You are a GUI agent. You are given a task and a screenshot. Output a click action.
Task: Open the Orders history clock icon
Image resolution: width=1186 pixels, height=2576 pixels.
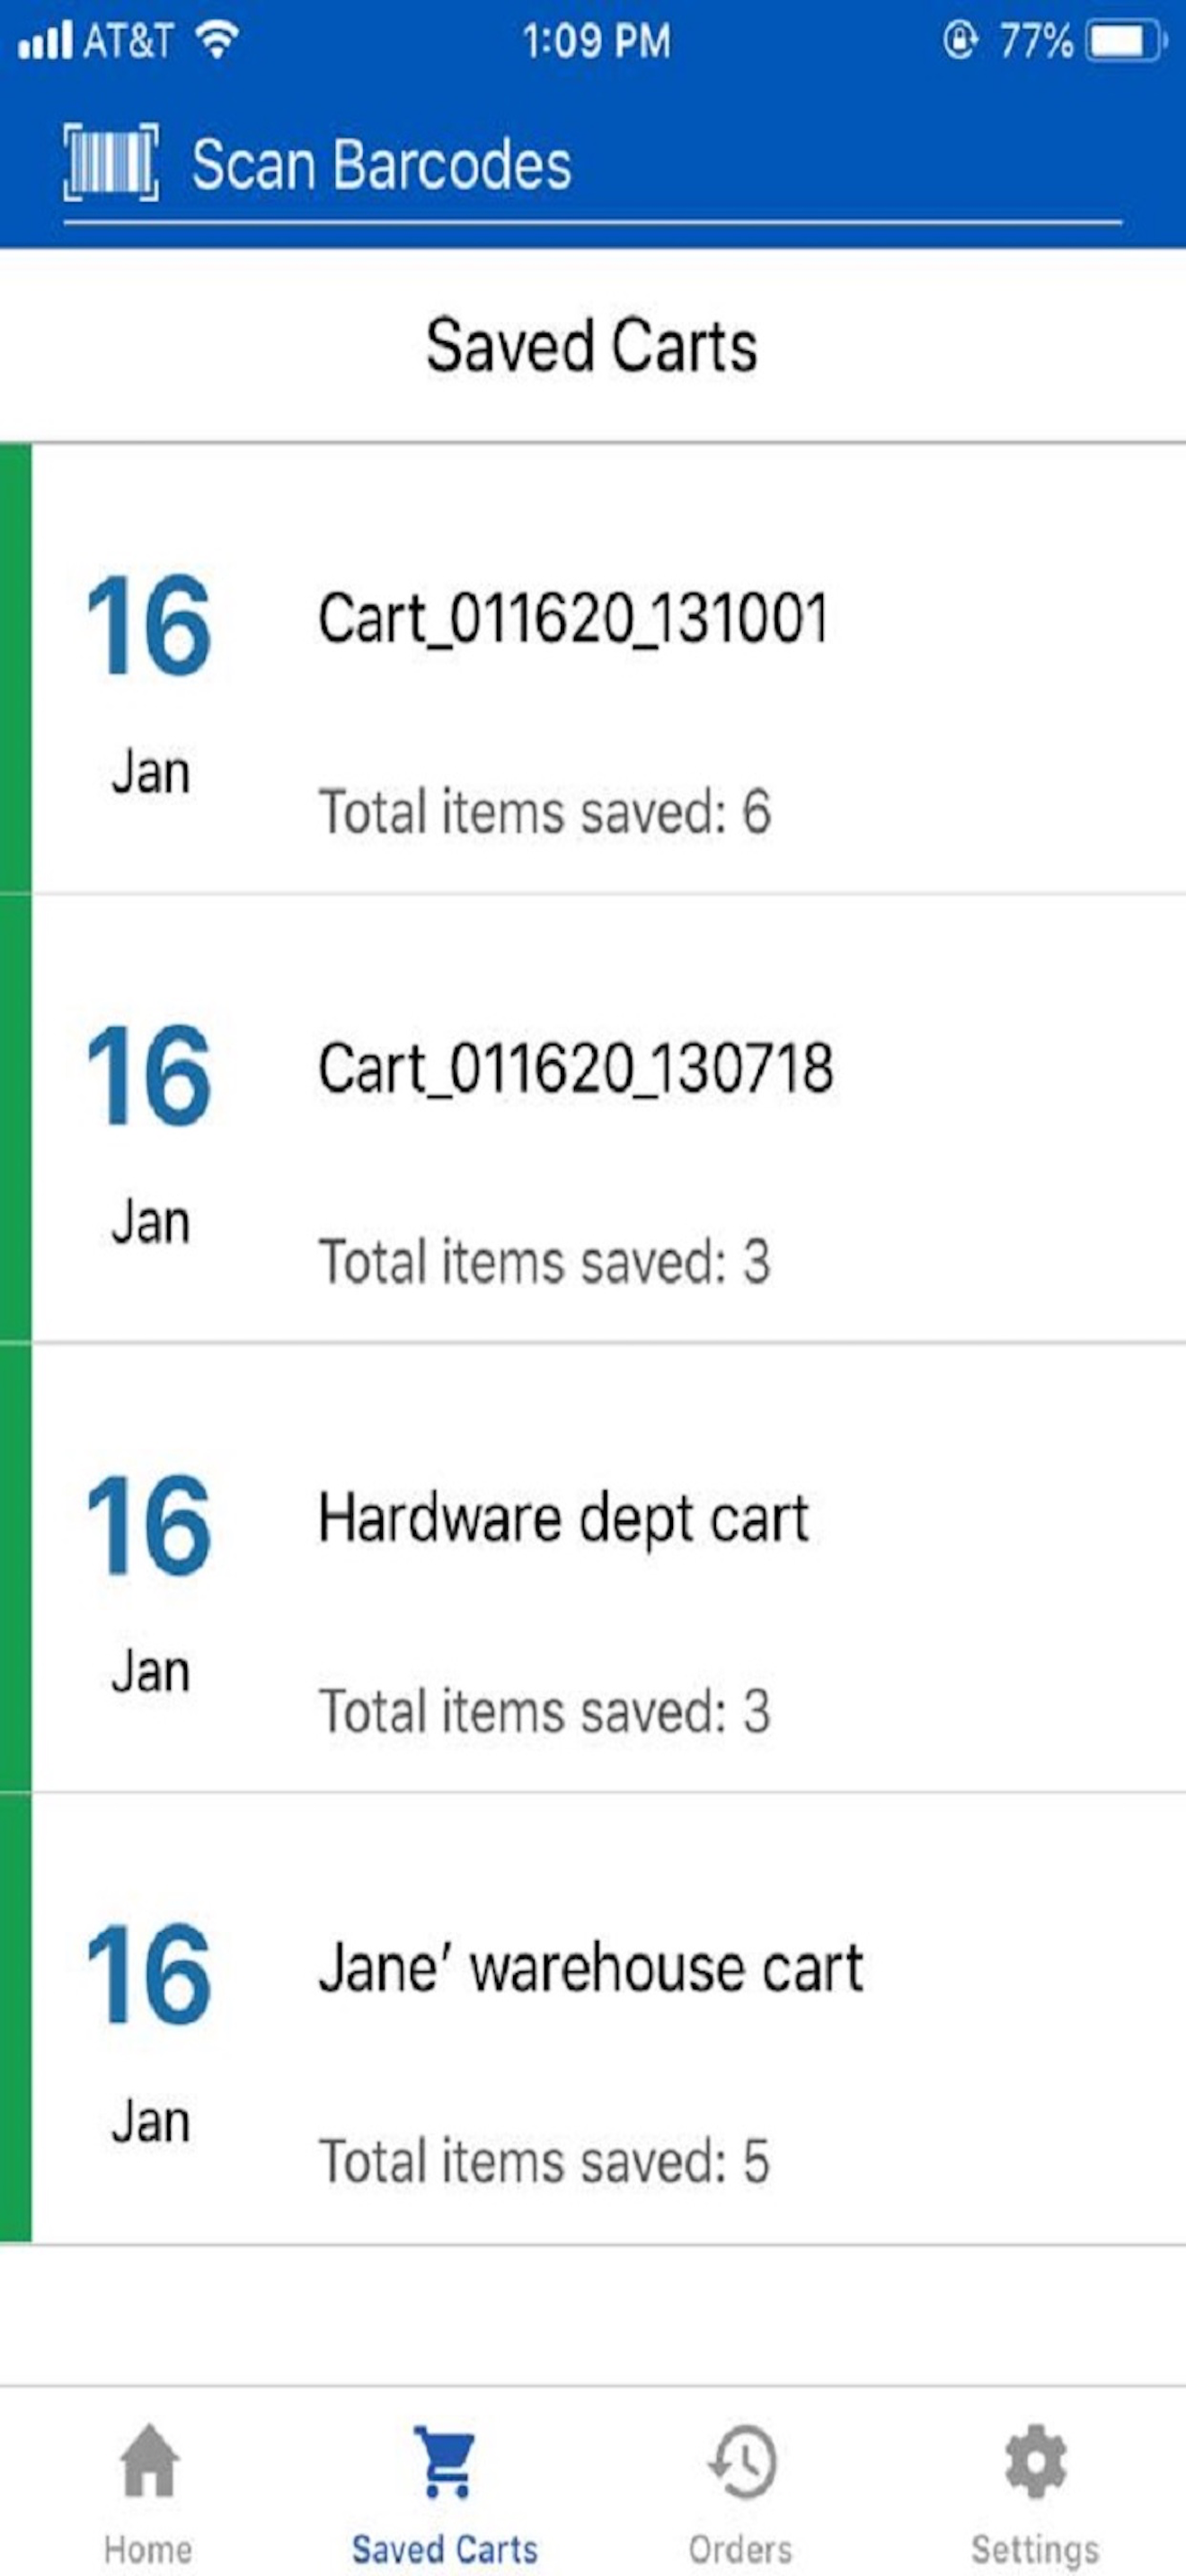coord(741,2461)
